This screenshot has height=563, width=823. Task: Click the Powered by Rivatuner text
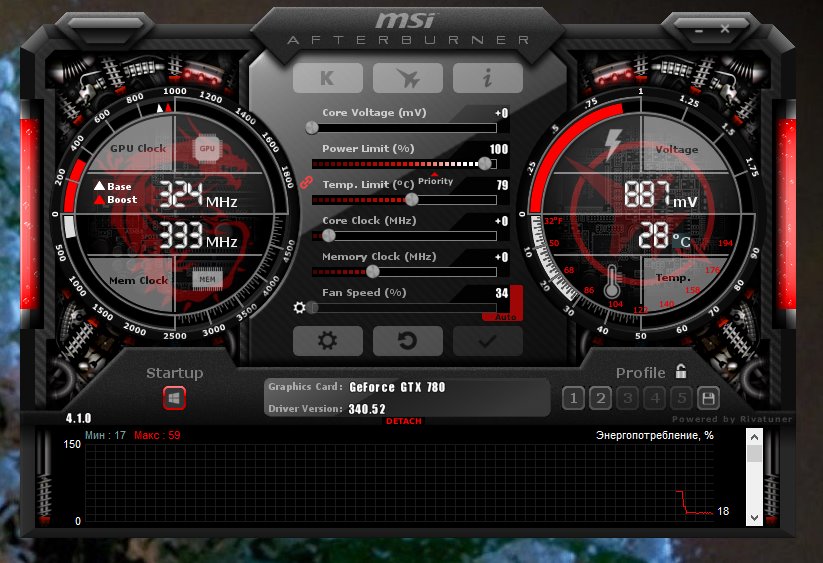(x=732, y=419)
